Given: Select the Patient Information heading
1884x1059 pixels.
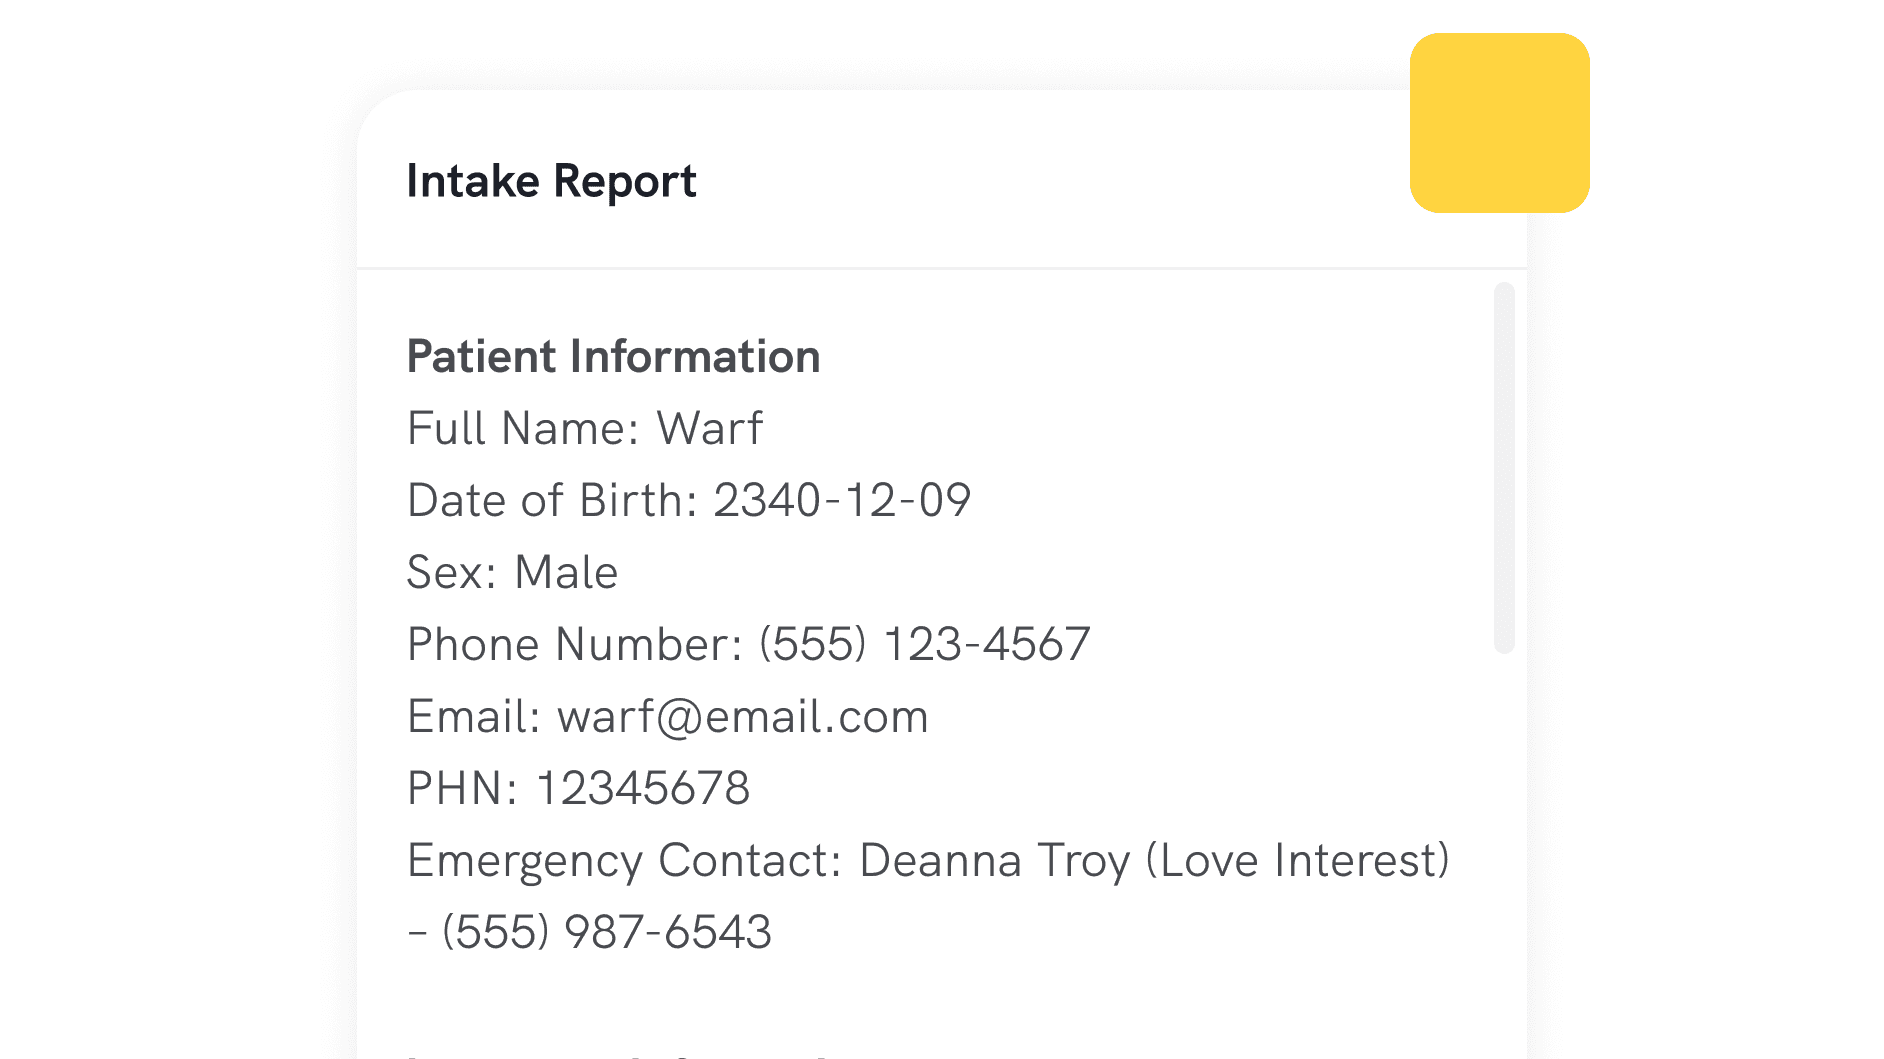Looking at the screenshot, I should [613, 357].
